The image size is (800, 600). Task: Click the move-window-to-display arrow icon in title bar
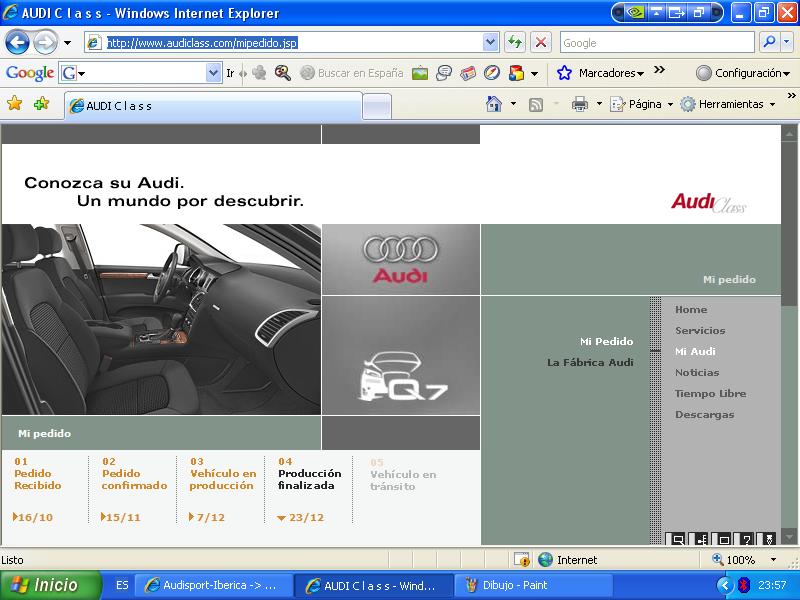coord(677,13)
